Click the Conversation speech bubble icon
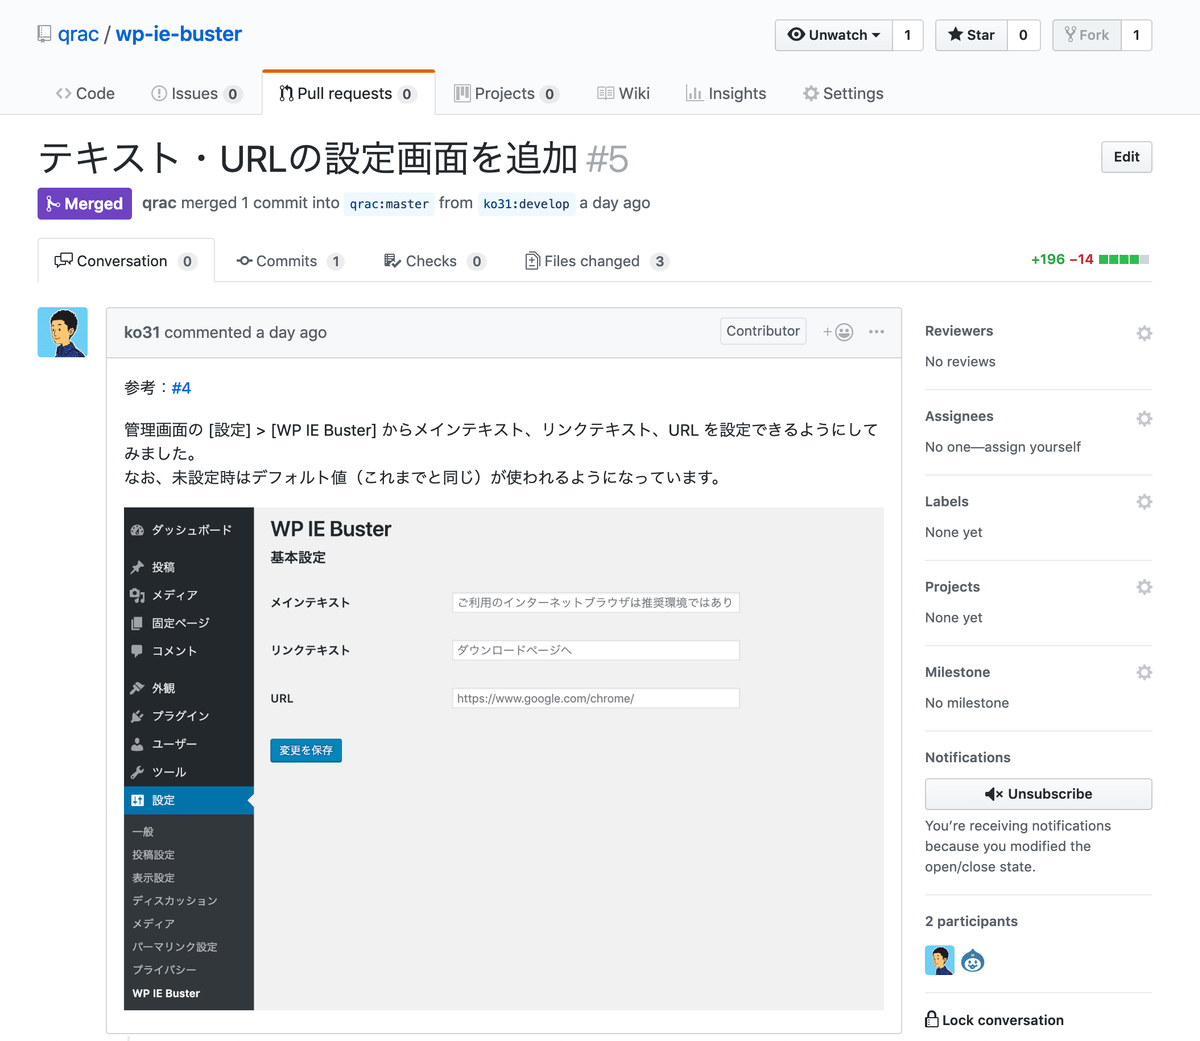Screen dimensions: 1200x1041 (63, 260)
